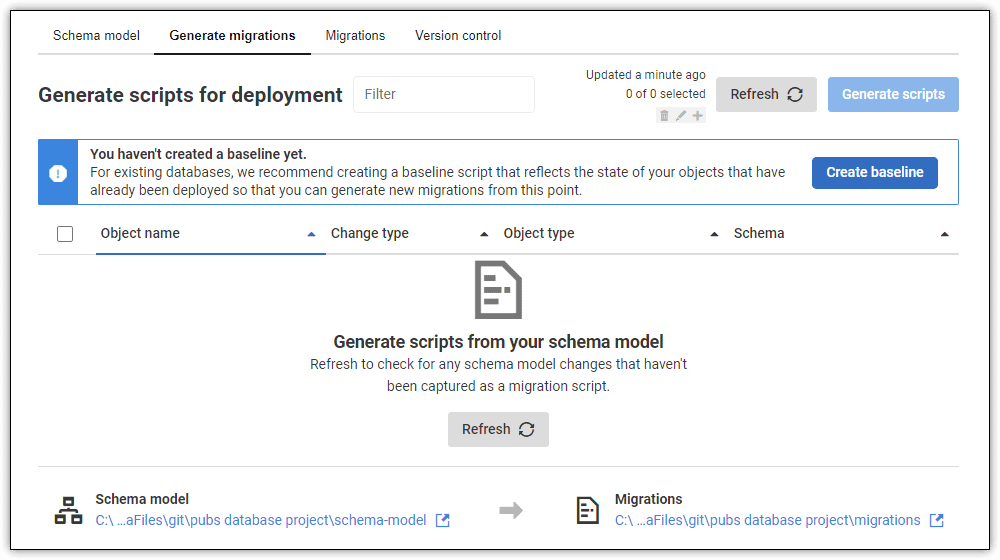
Task: Open the schema-model folder path link
Action: click(x=261, y=520)
